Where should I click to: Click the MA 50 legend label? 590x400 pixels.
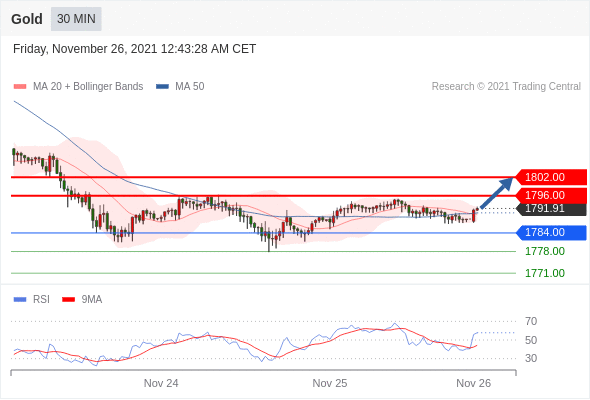pos(190,87)
